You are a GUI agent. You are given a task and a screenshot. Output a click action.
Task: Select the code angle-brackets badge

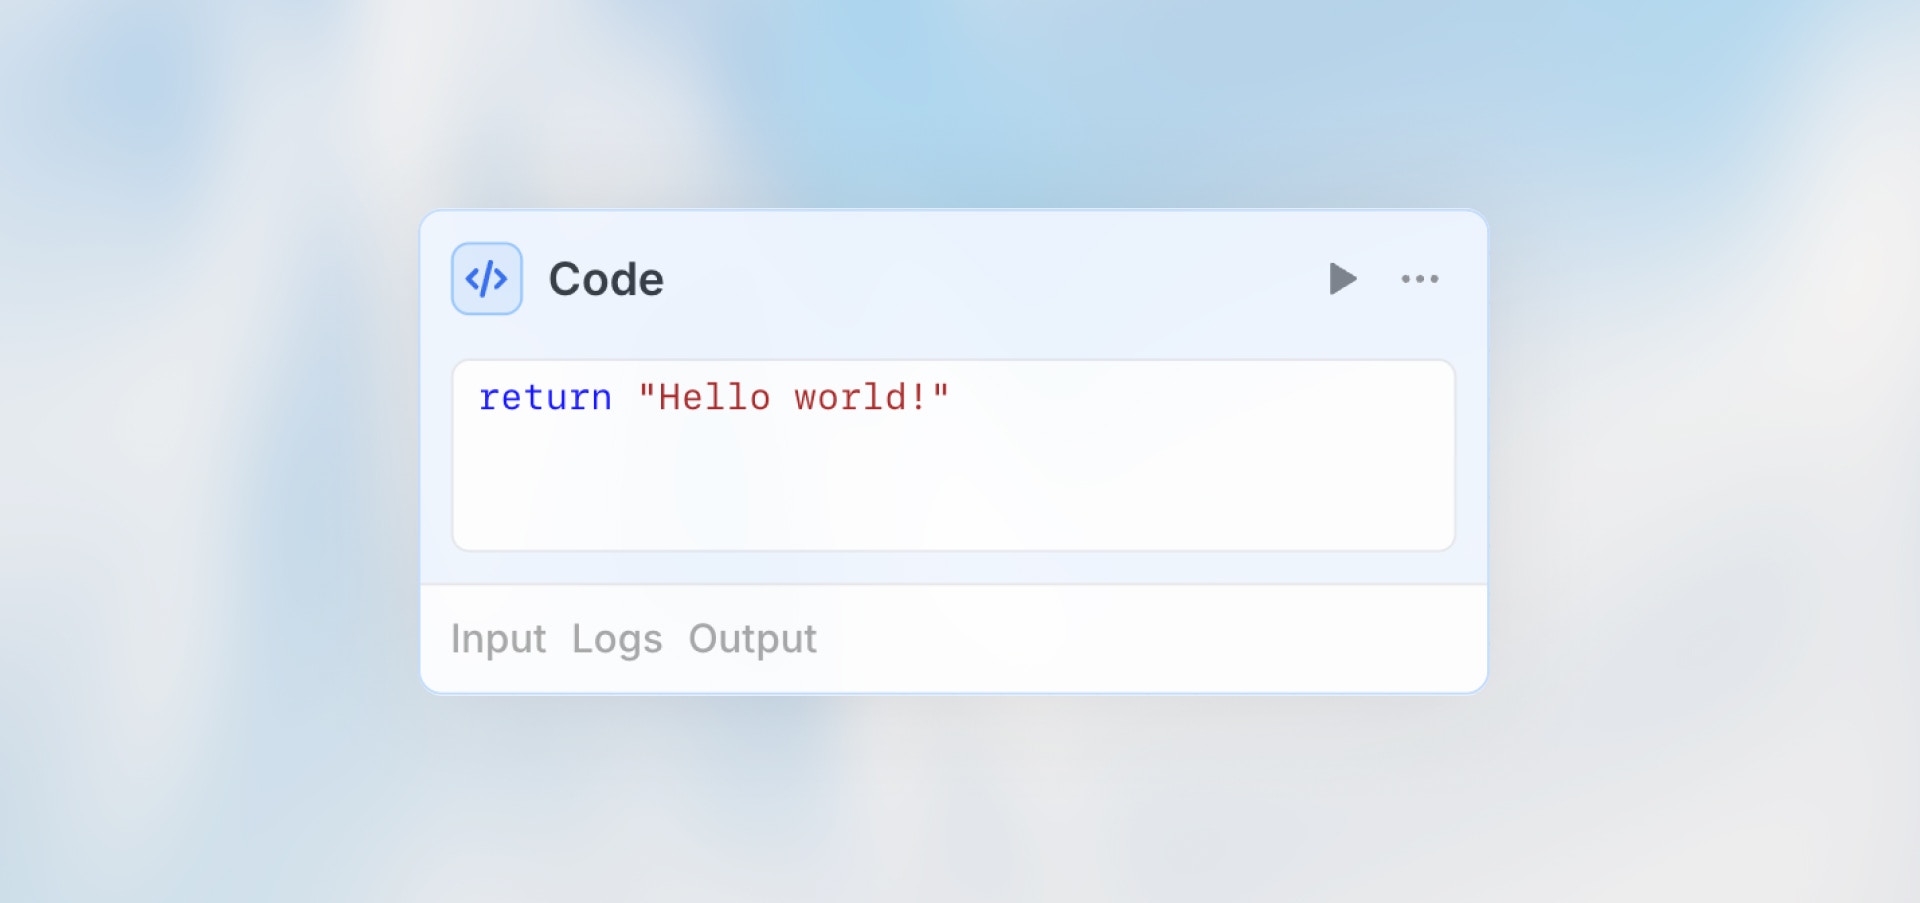click(x=486, y=279)
